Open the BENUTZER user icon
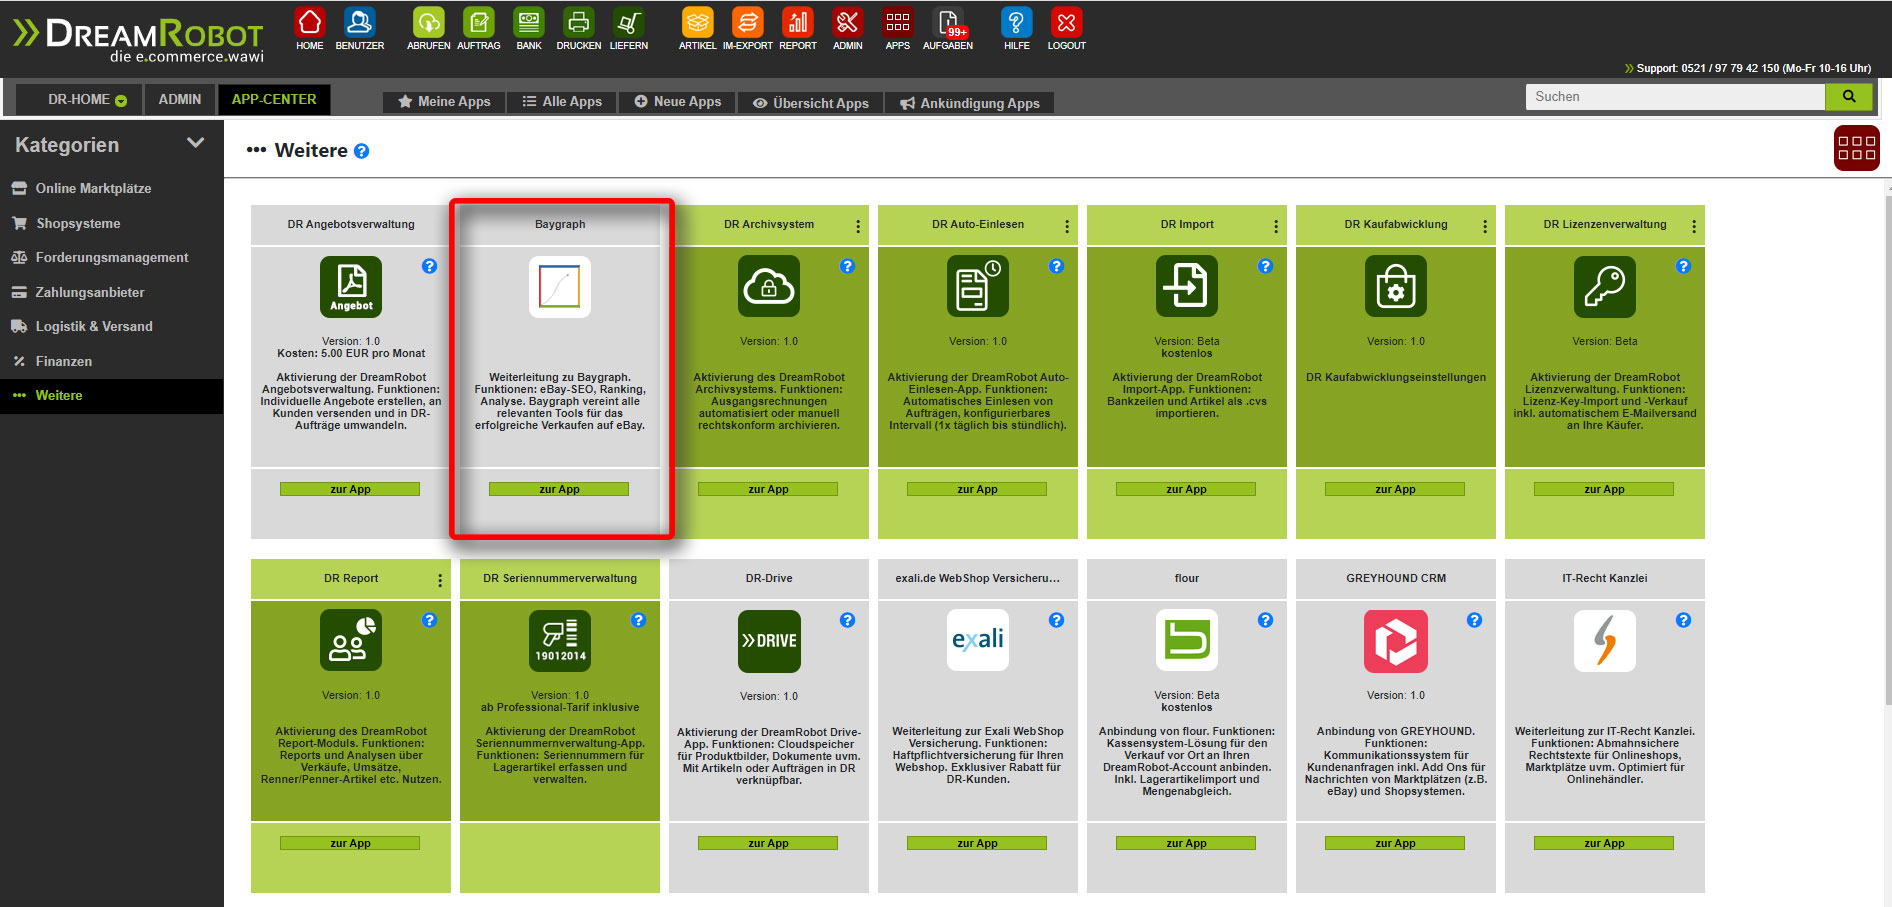This screenshot has height=907, width=1892. point(359,22)
